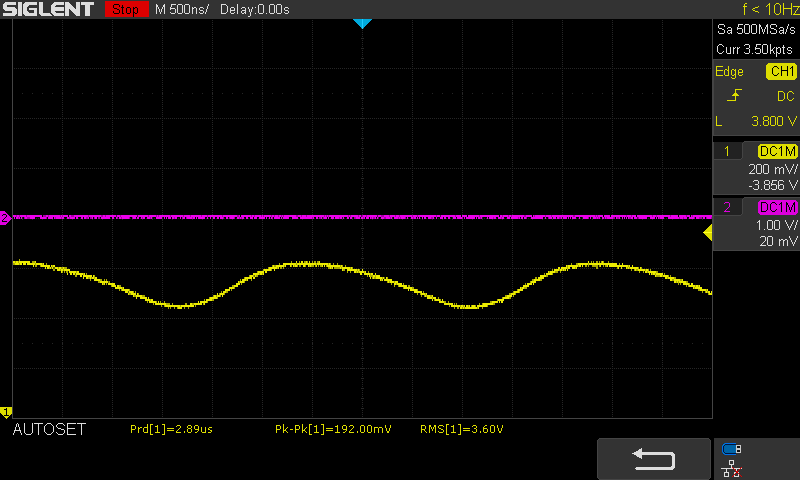Click channel 2 DC1M coupling badge
The width and height of the screenshot is (800, 480).
point(777,207)
